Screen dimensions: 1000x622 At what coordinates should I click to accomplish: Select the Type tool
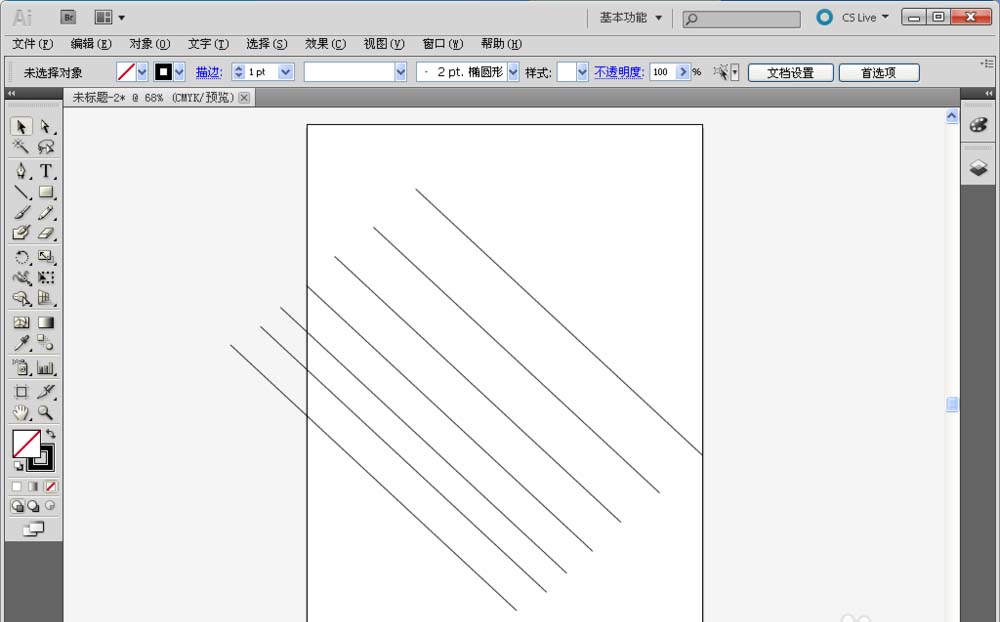pyautogui.click(x=45, y=170)
